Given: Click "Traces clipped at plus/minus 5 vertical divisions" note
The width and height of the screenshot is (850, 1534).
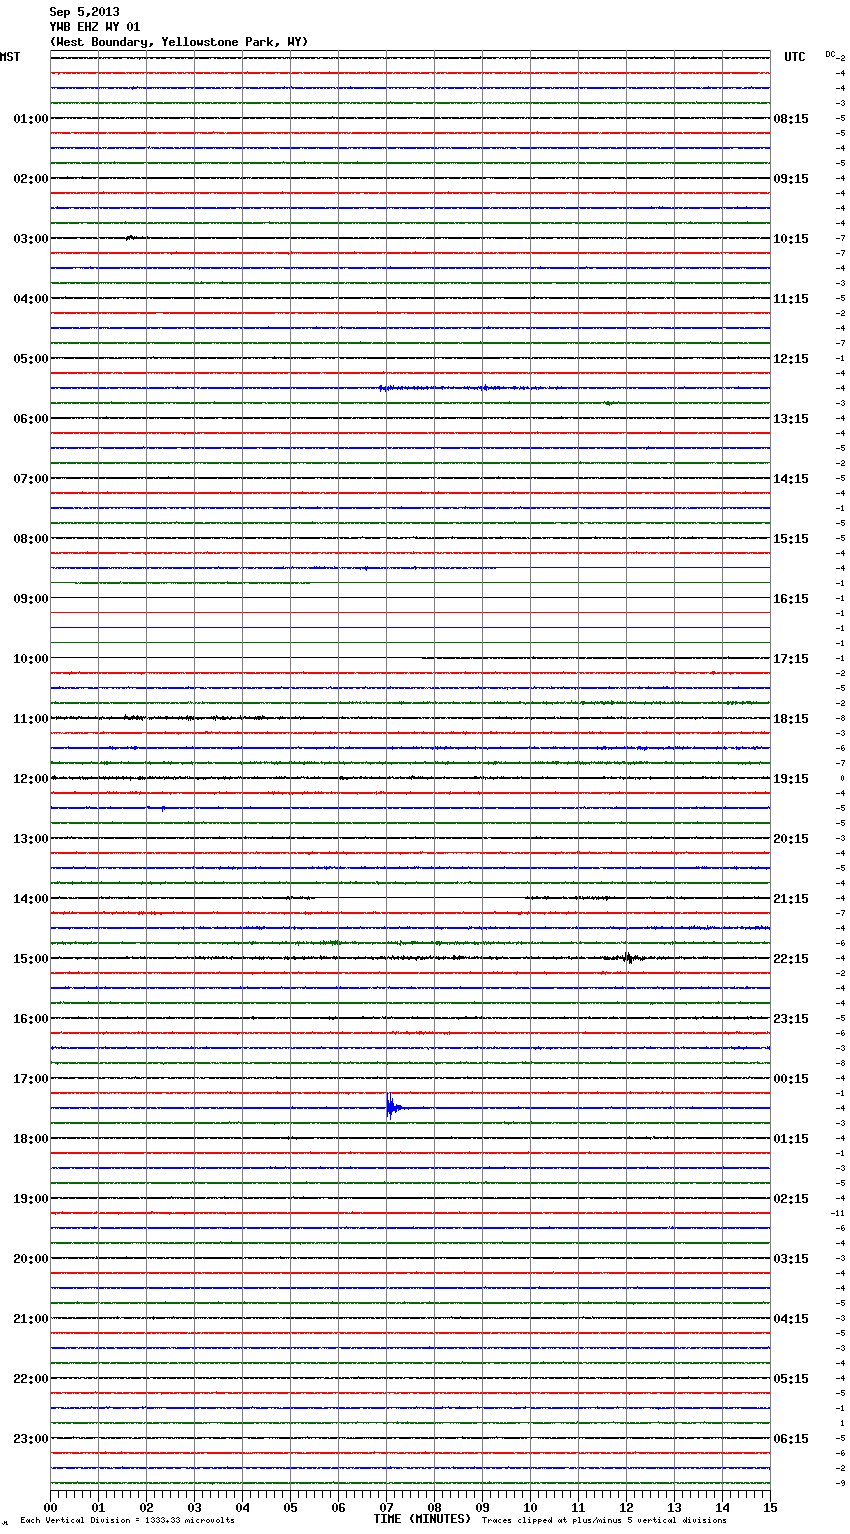Looking at the screenshot, I should coord(604,1521).
